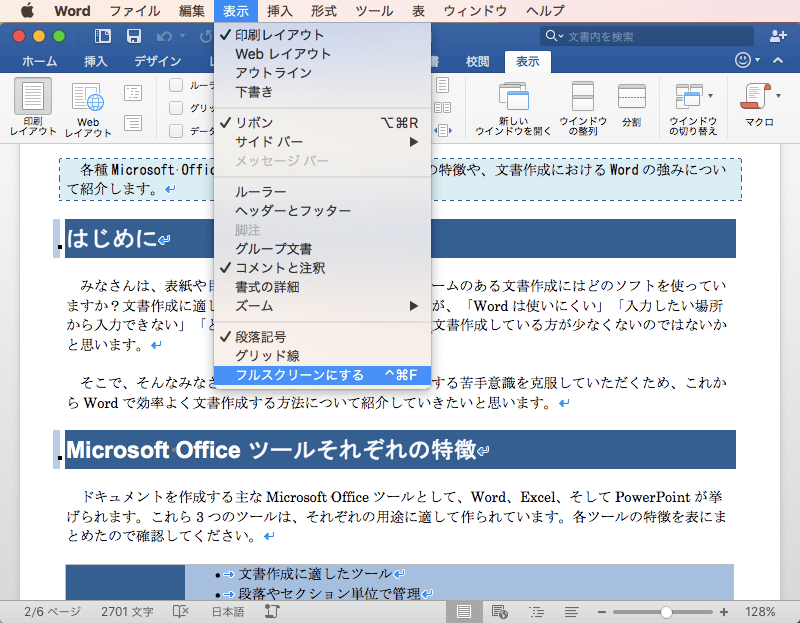Image resolution: width=800 pixels, height=623 pixels.
Task: Open the 校閲 ribbon tab
Action: pos(478,61)
